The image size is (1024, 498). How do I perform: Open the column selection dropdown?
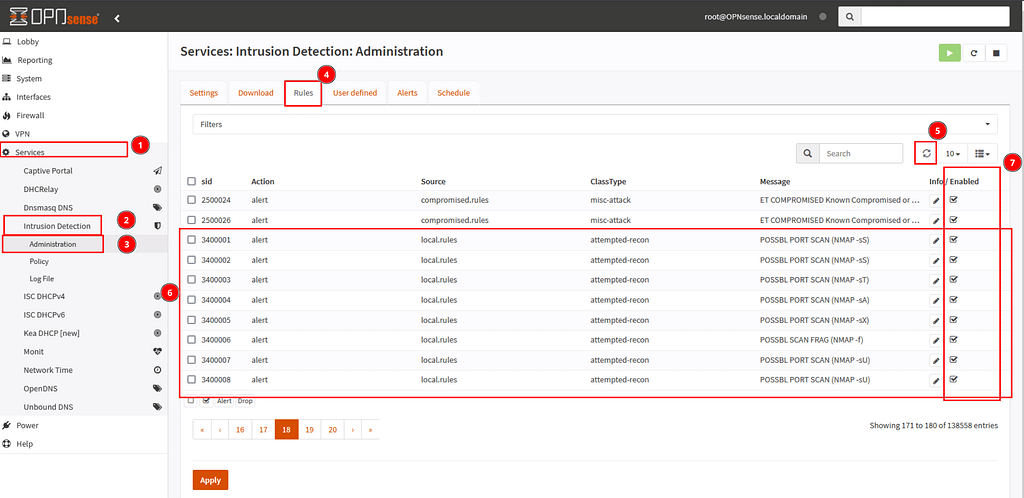pos(982,153)
